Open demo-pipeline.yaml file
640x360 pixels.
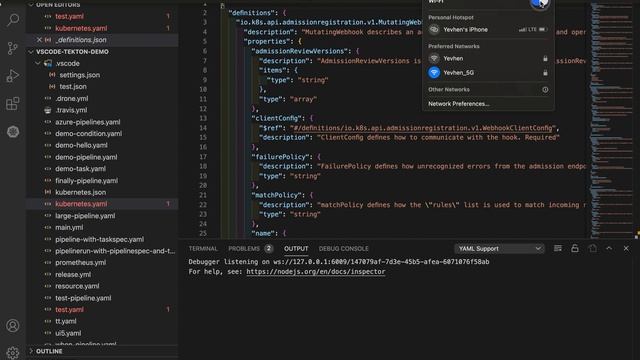click(102, 157)
